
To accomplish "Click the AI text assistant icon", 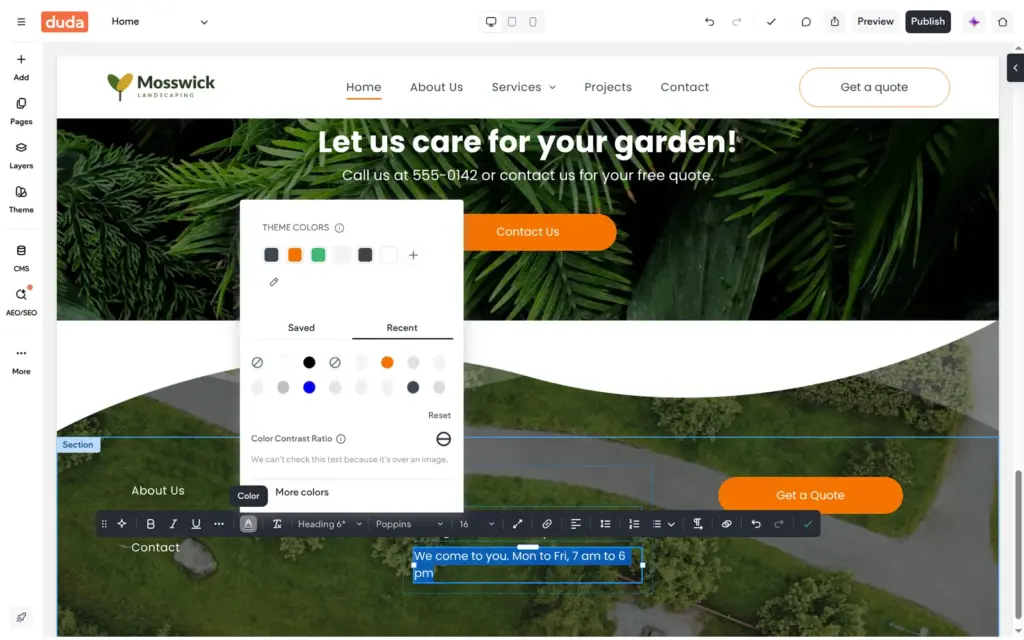I will tap(122, 524).
